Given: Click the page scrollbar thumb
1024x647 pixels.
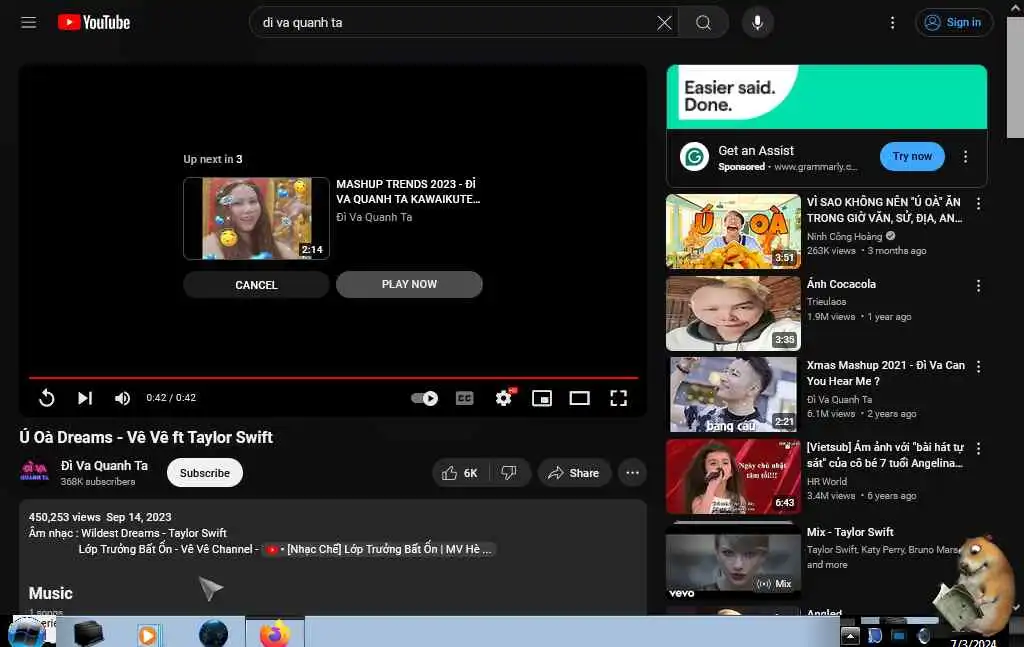Looking at the screenshot, I should (x=1015, y=78).
